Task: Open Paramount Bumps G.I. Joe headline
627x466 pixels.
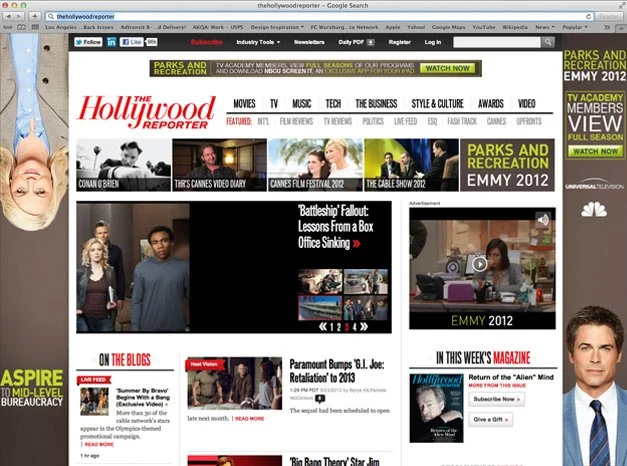Action: 337,371
